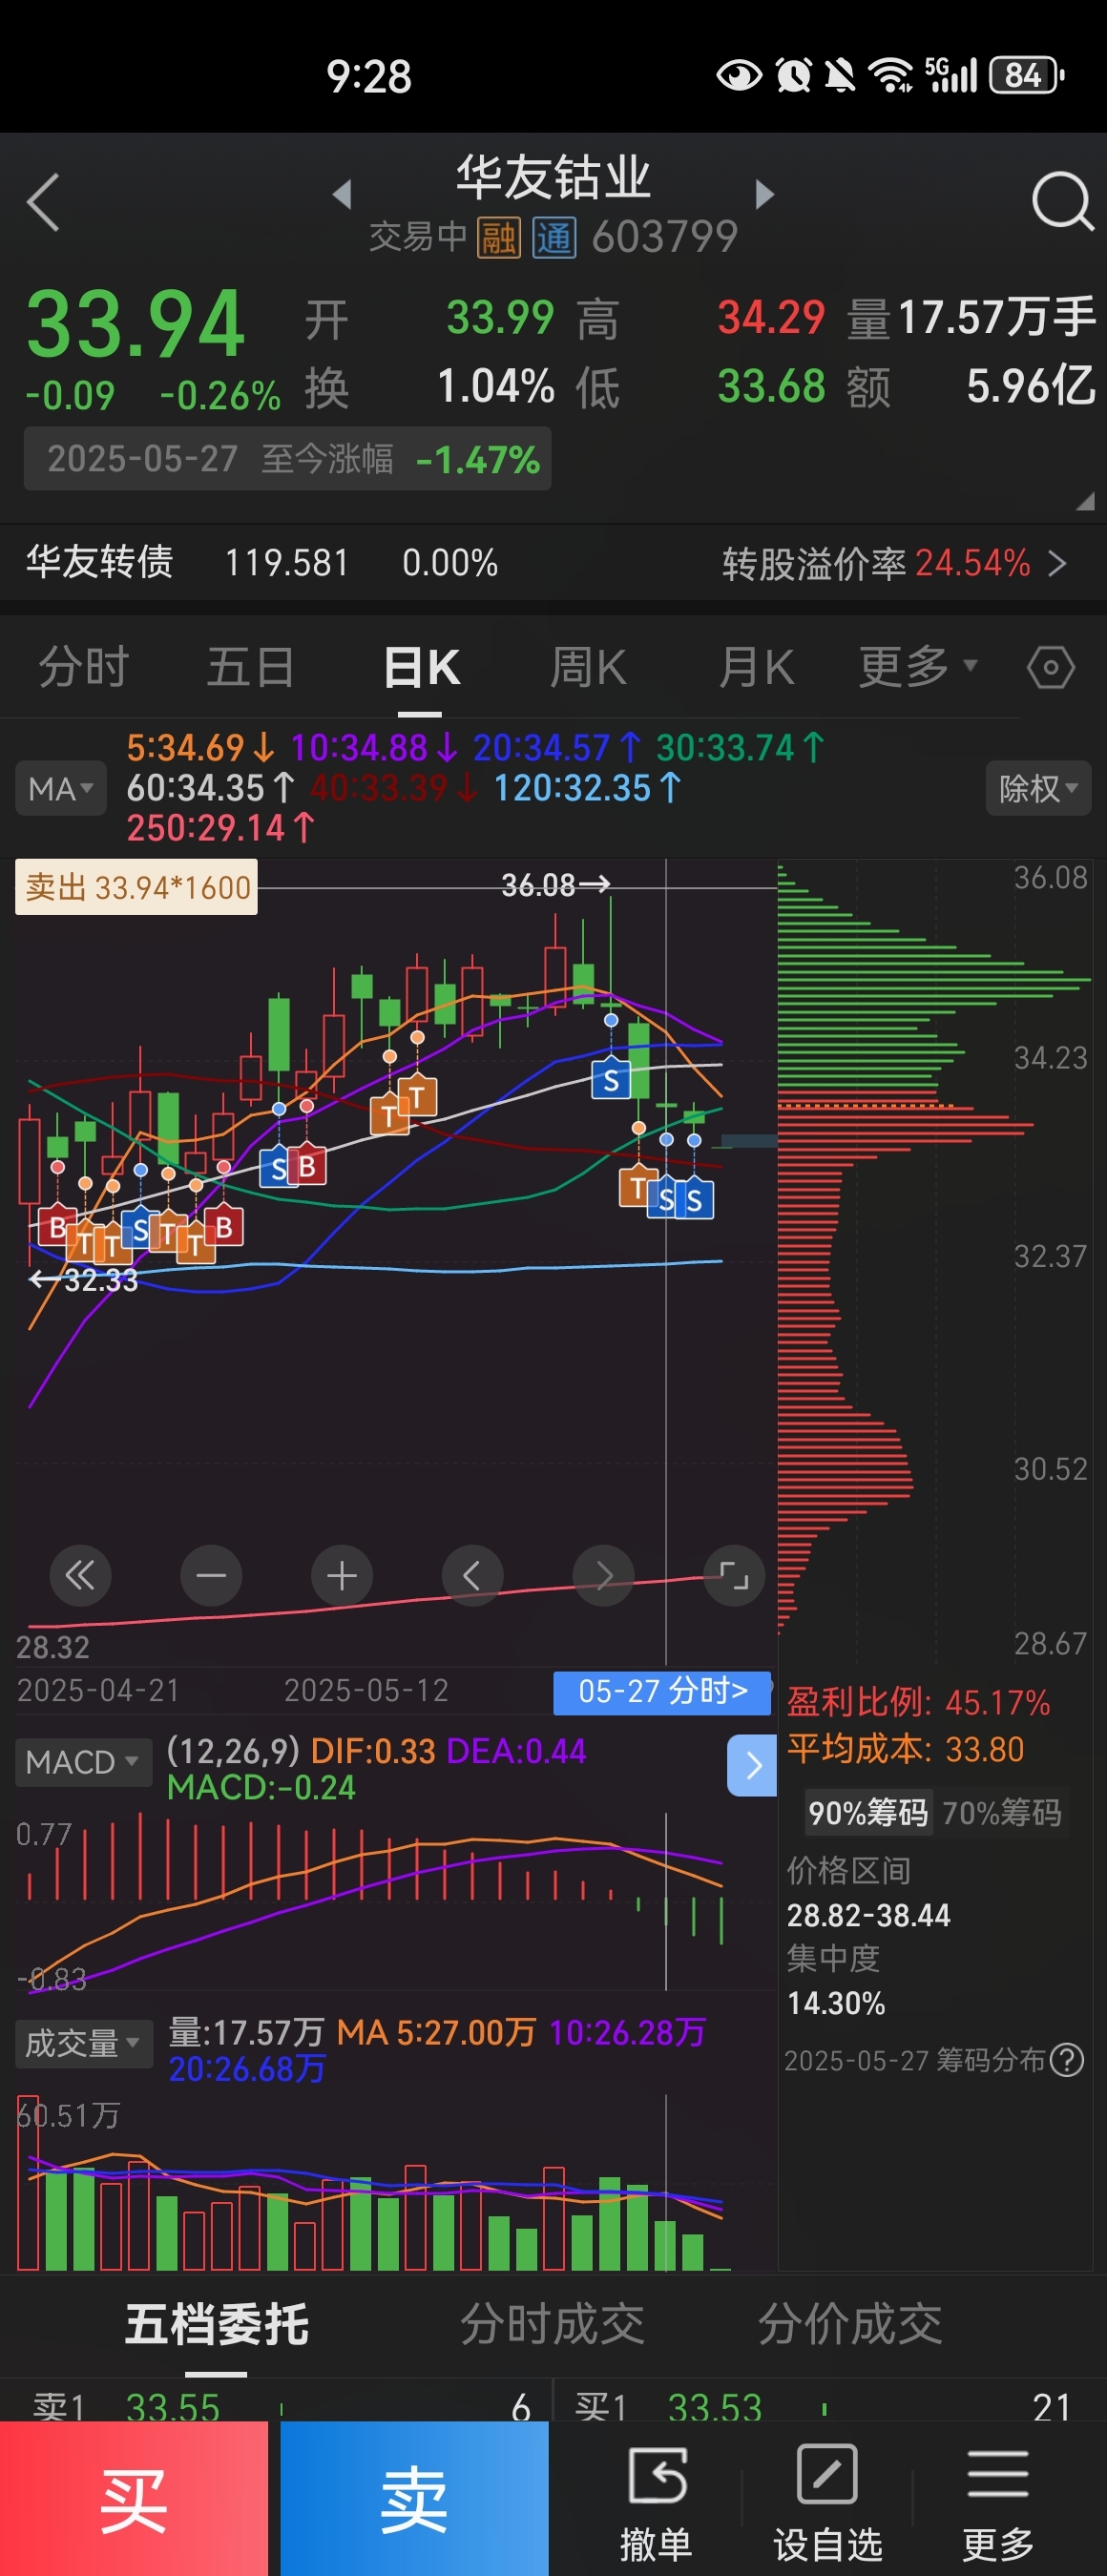Tap current price 33.94
Viewport: 1107px width, 2576px height.
coord(135,324)
